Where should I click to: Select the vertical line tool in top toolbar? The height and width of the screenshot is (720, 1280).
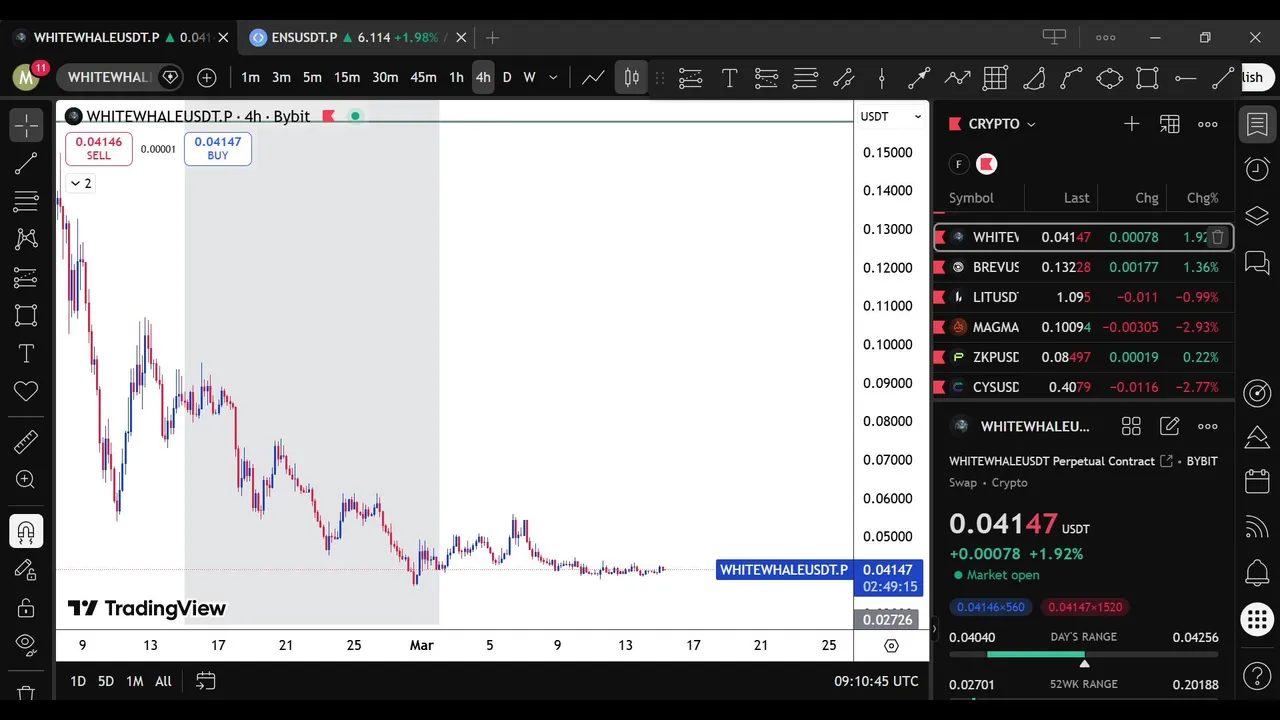[881, 77]
